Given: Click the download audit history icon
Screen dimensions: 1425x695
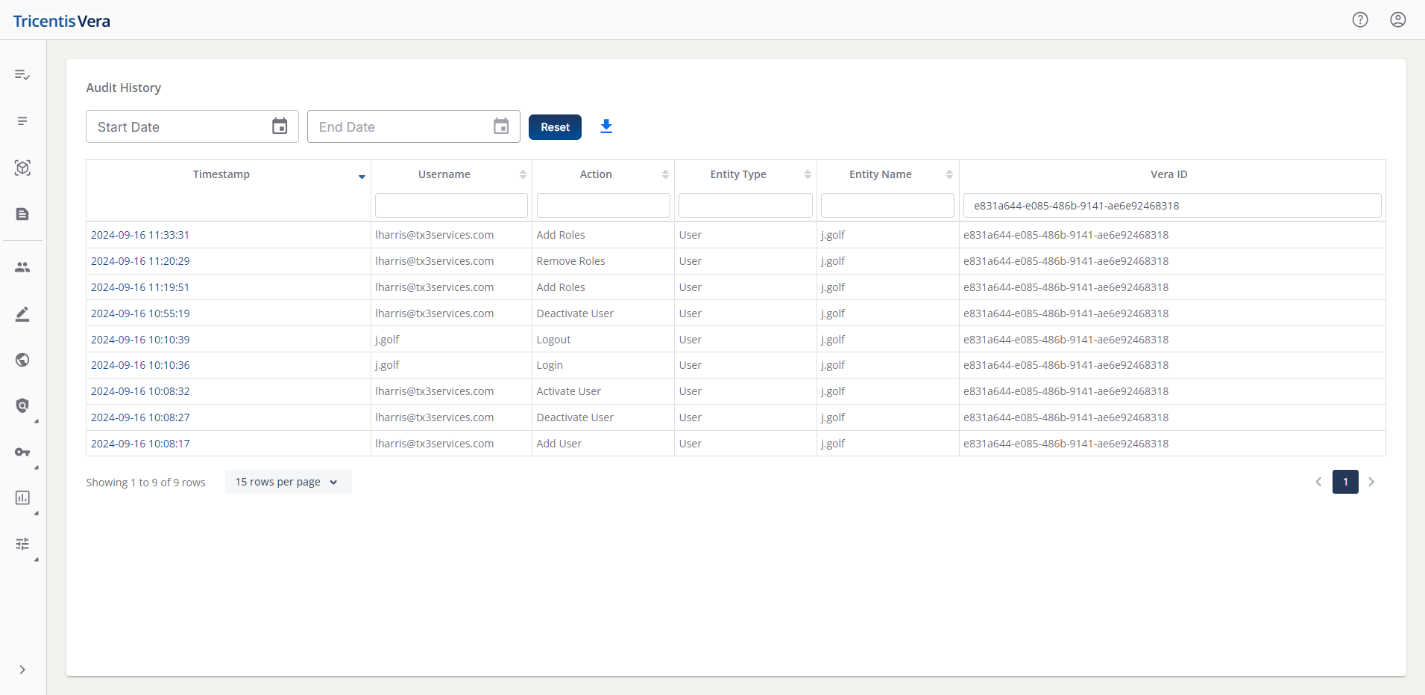Looking at the screenshot, I should pyautogui.click(x=606, y=127).
